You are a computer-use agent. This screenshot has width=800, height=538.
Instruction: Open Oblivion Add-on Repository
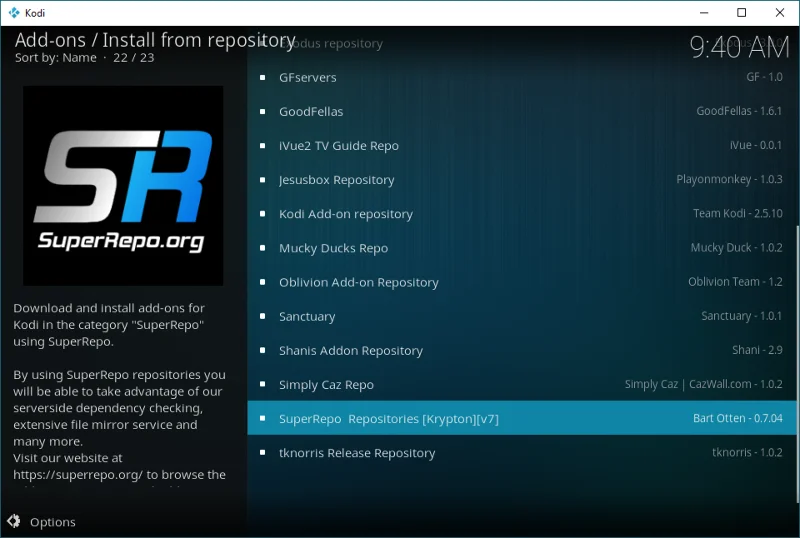[x=522, y=282]
